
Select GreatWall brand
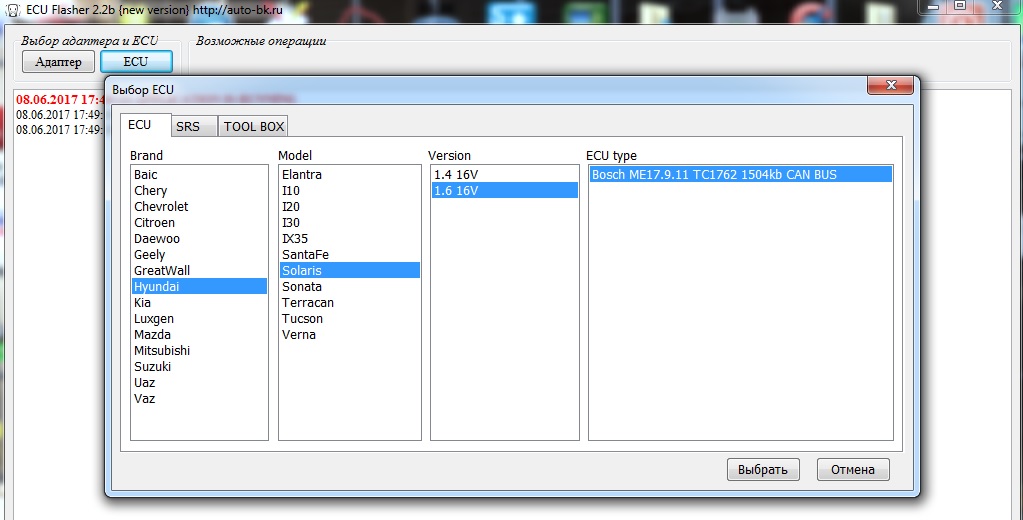(x=199, y=270)
